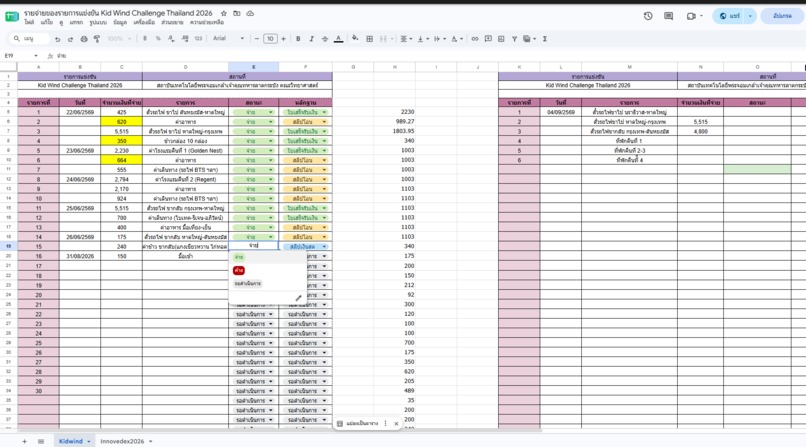Insert link using the chain icon
Viewport: 806px width, 447px height.
[x=474, y=39]
